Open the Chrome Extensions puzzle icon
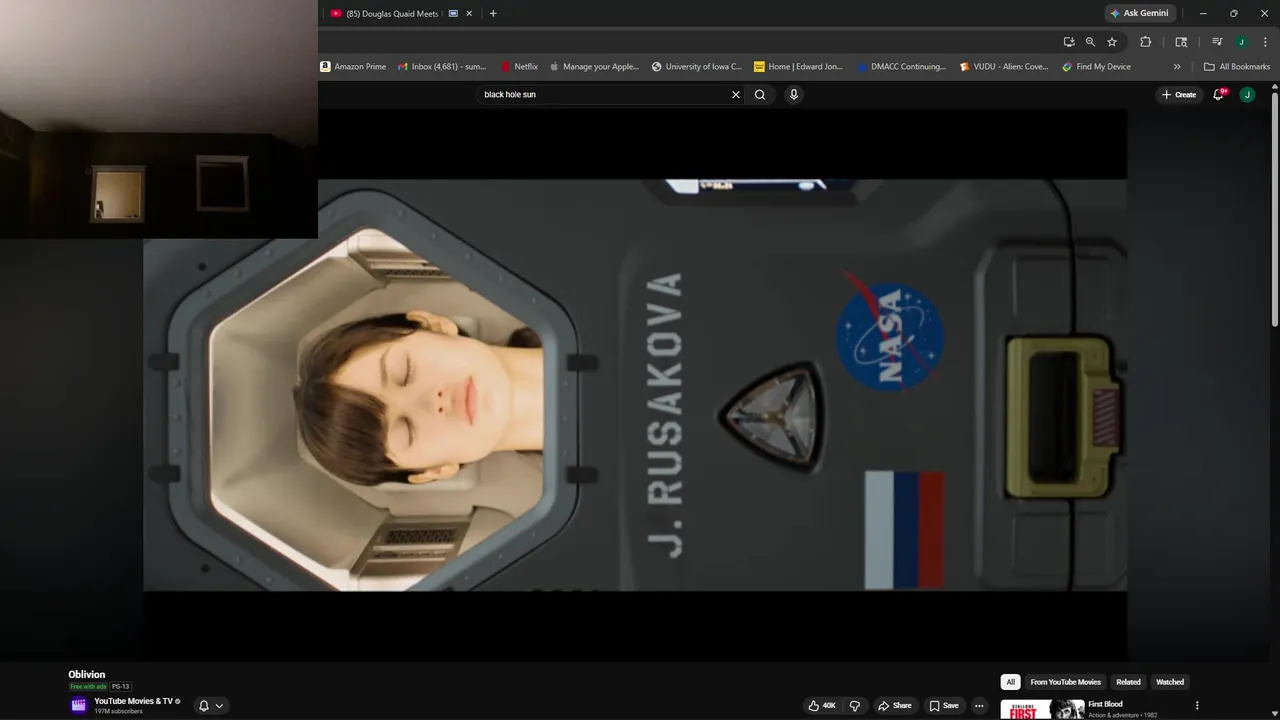Viewport: 1280px width, 720px height. pyautogui.click(x=1146, y=42)
